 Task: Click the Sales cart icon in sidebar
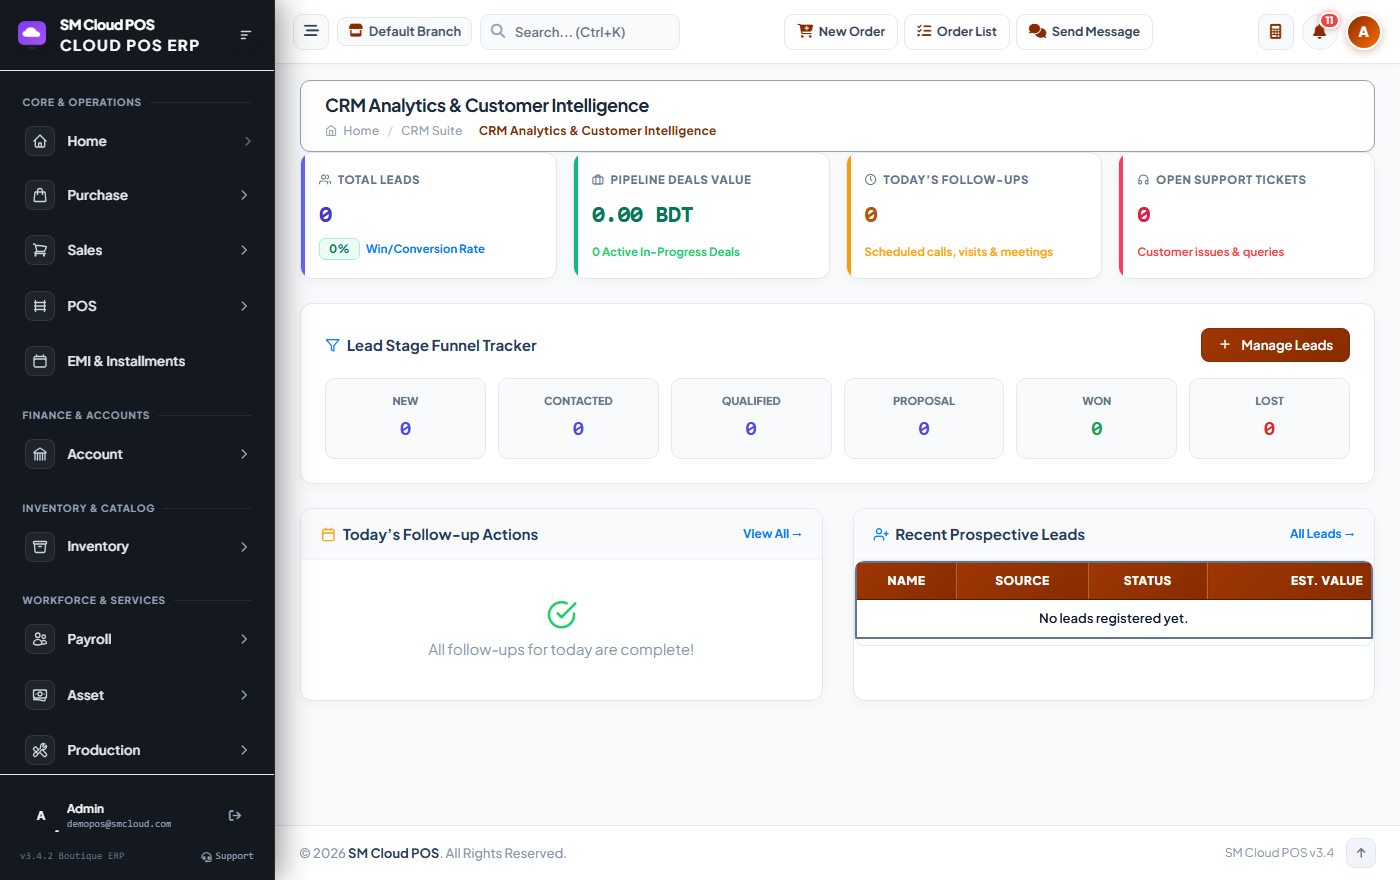pos(40,250)
